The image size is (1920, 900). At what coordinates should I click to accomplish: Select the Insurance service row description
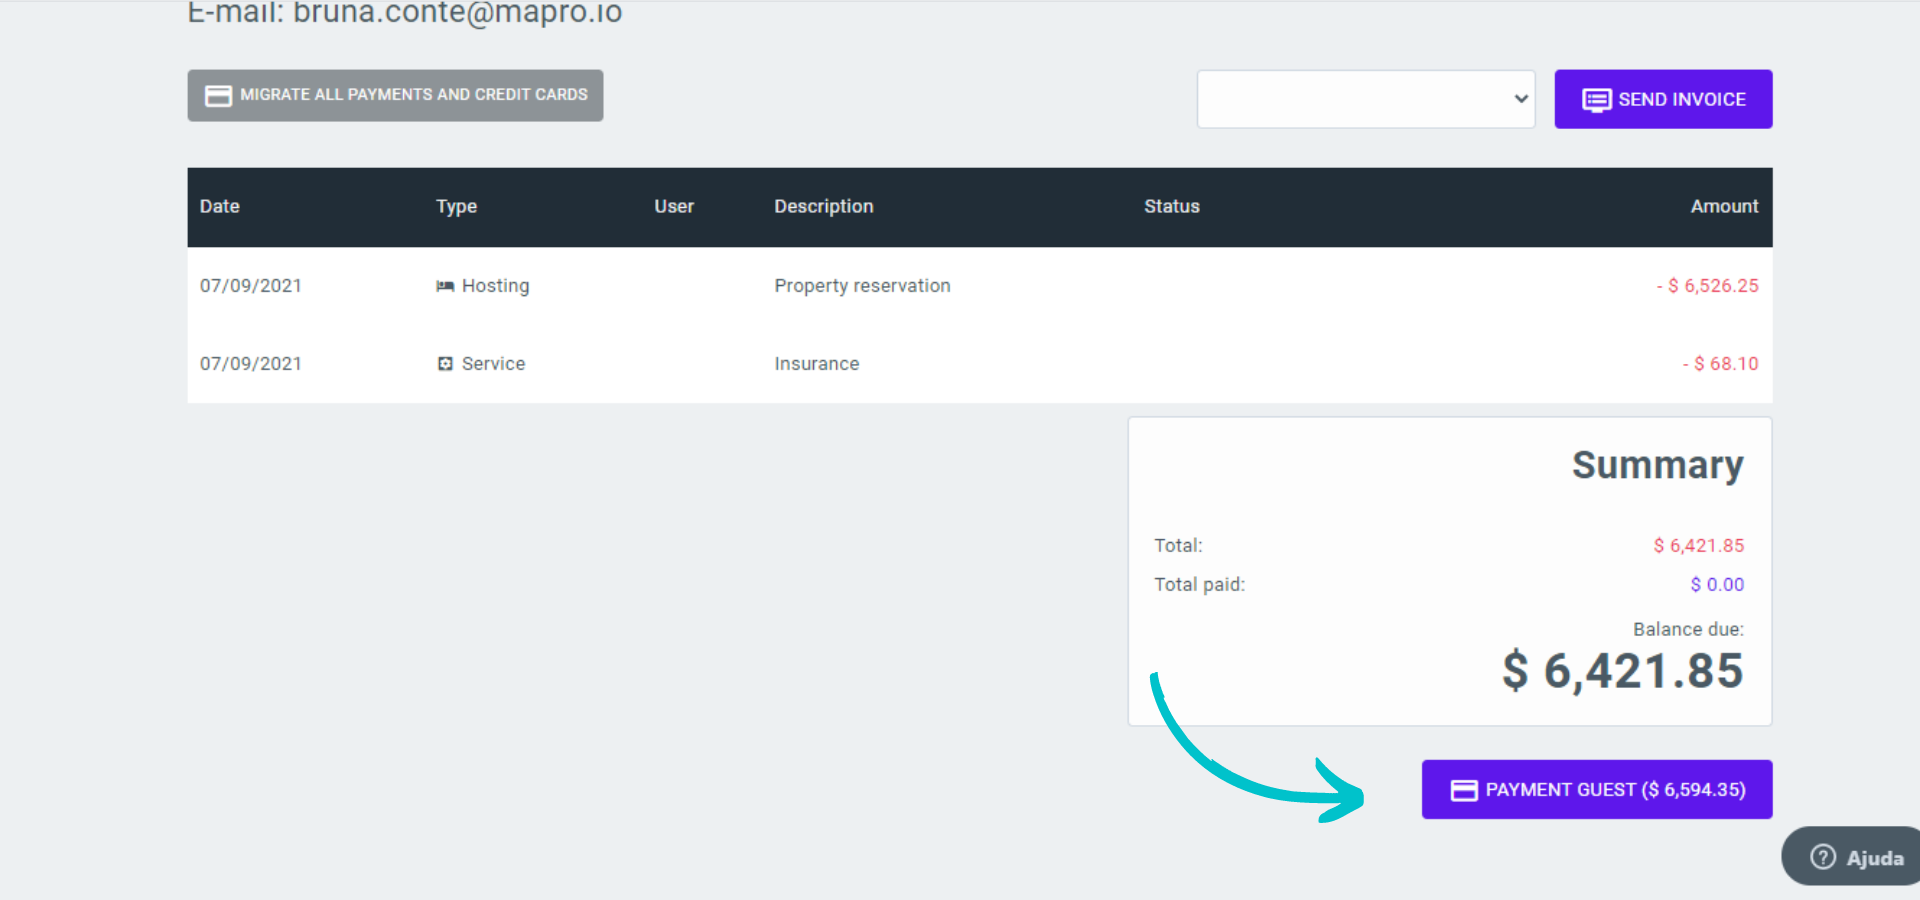tap(816, 364)
